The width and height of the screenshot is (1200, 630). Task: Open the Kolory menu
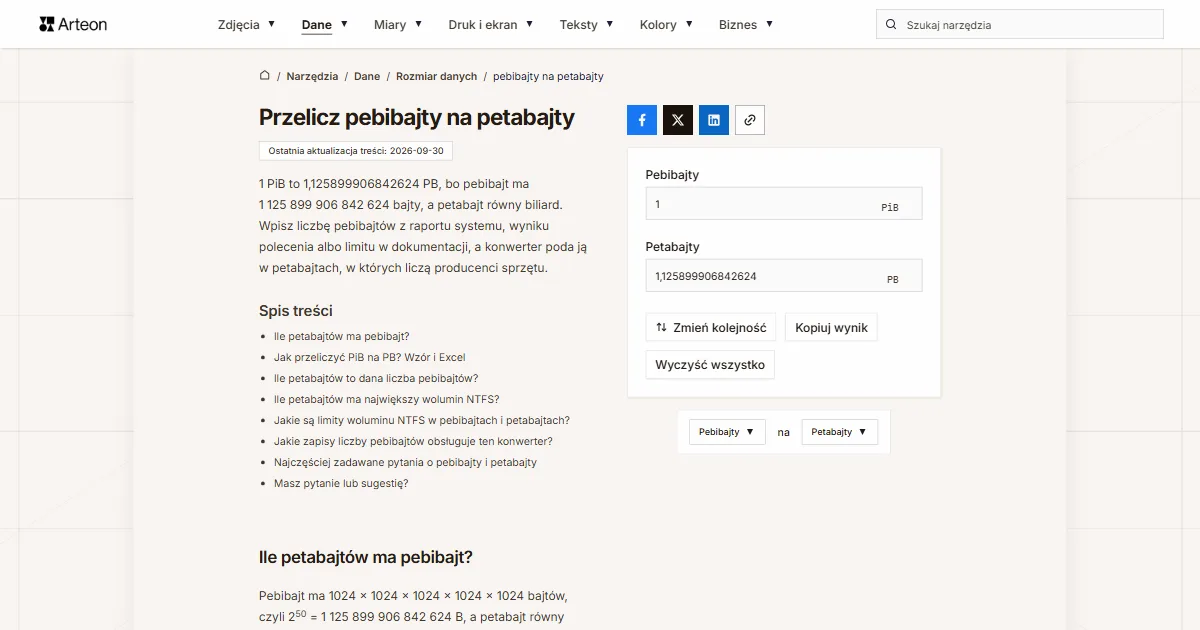666,24
